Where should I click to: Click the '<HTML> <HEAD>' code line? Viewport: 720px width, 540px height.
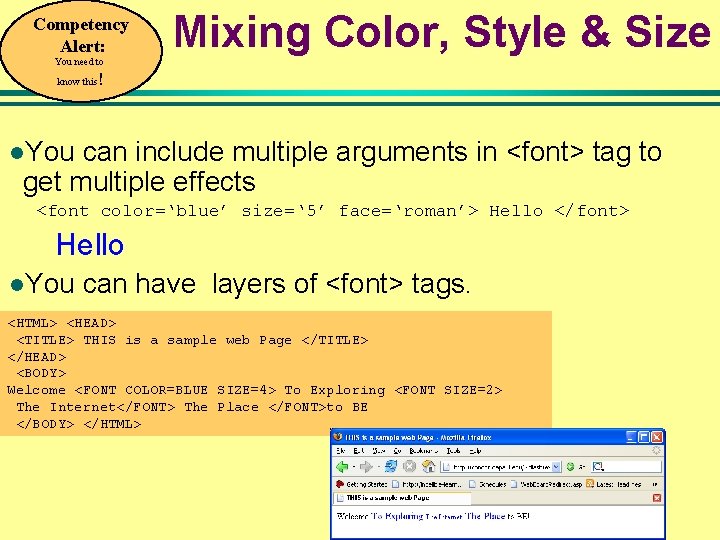(x=62, y=323)
